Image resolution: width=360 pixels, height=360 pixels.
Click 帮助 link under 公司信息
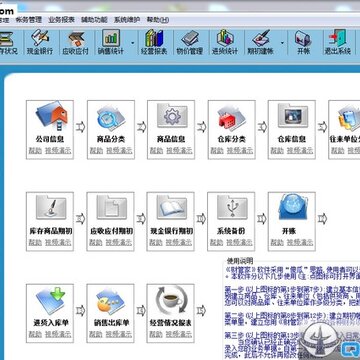click(x=35, y=151)
